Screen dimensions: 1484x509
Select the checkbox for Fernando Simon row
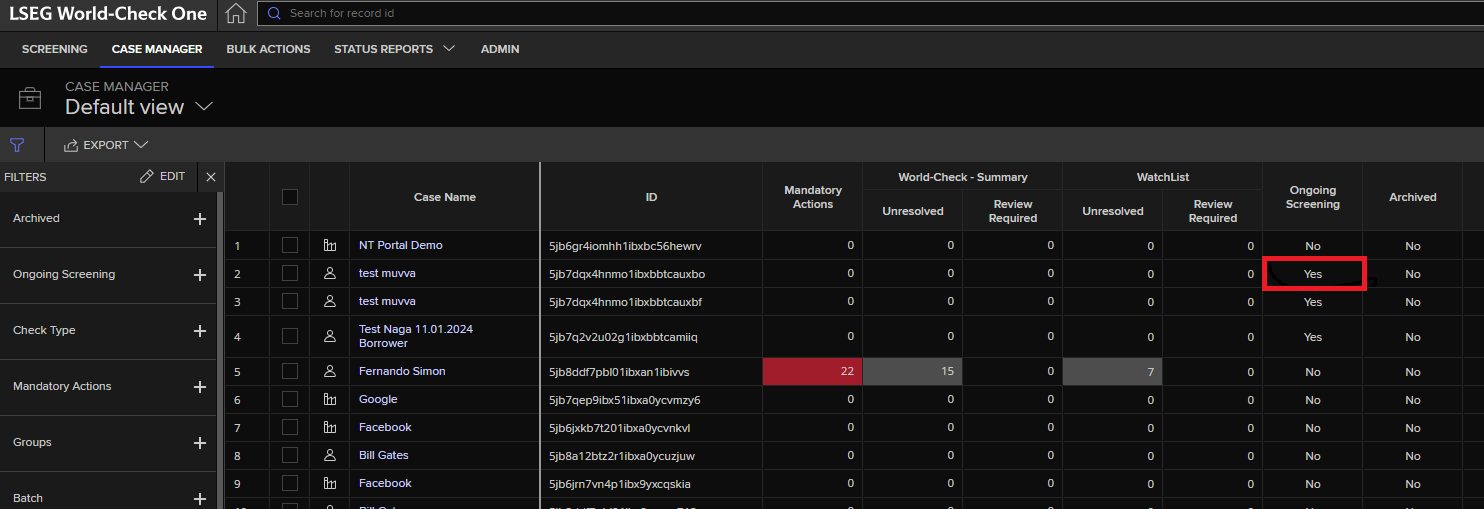290,371
